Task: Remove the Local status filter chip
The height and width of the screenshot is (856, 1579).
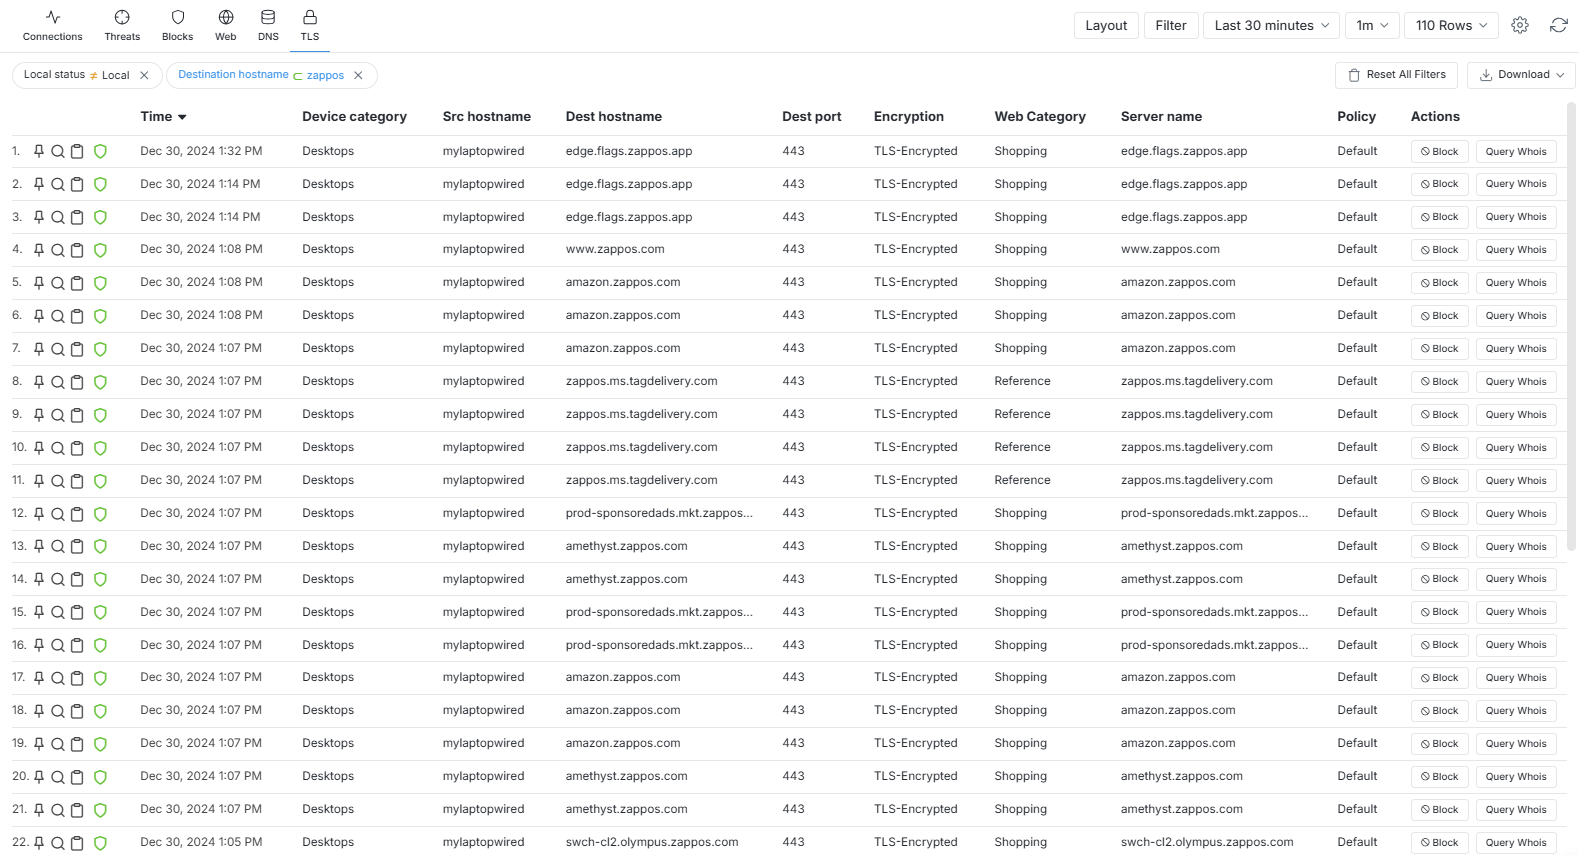Action: (144, 75)
